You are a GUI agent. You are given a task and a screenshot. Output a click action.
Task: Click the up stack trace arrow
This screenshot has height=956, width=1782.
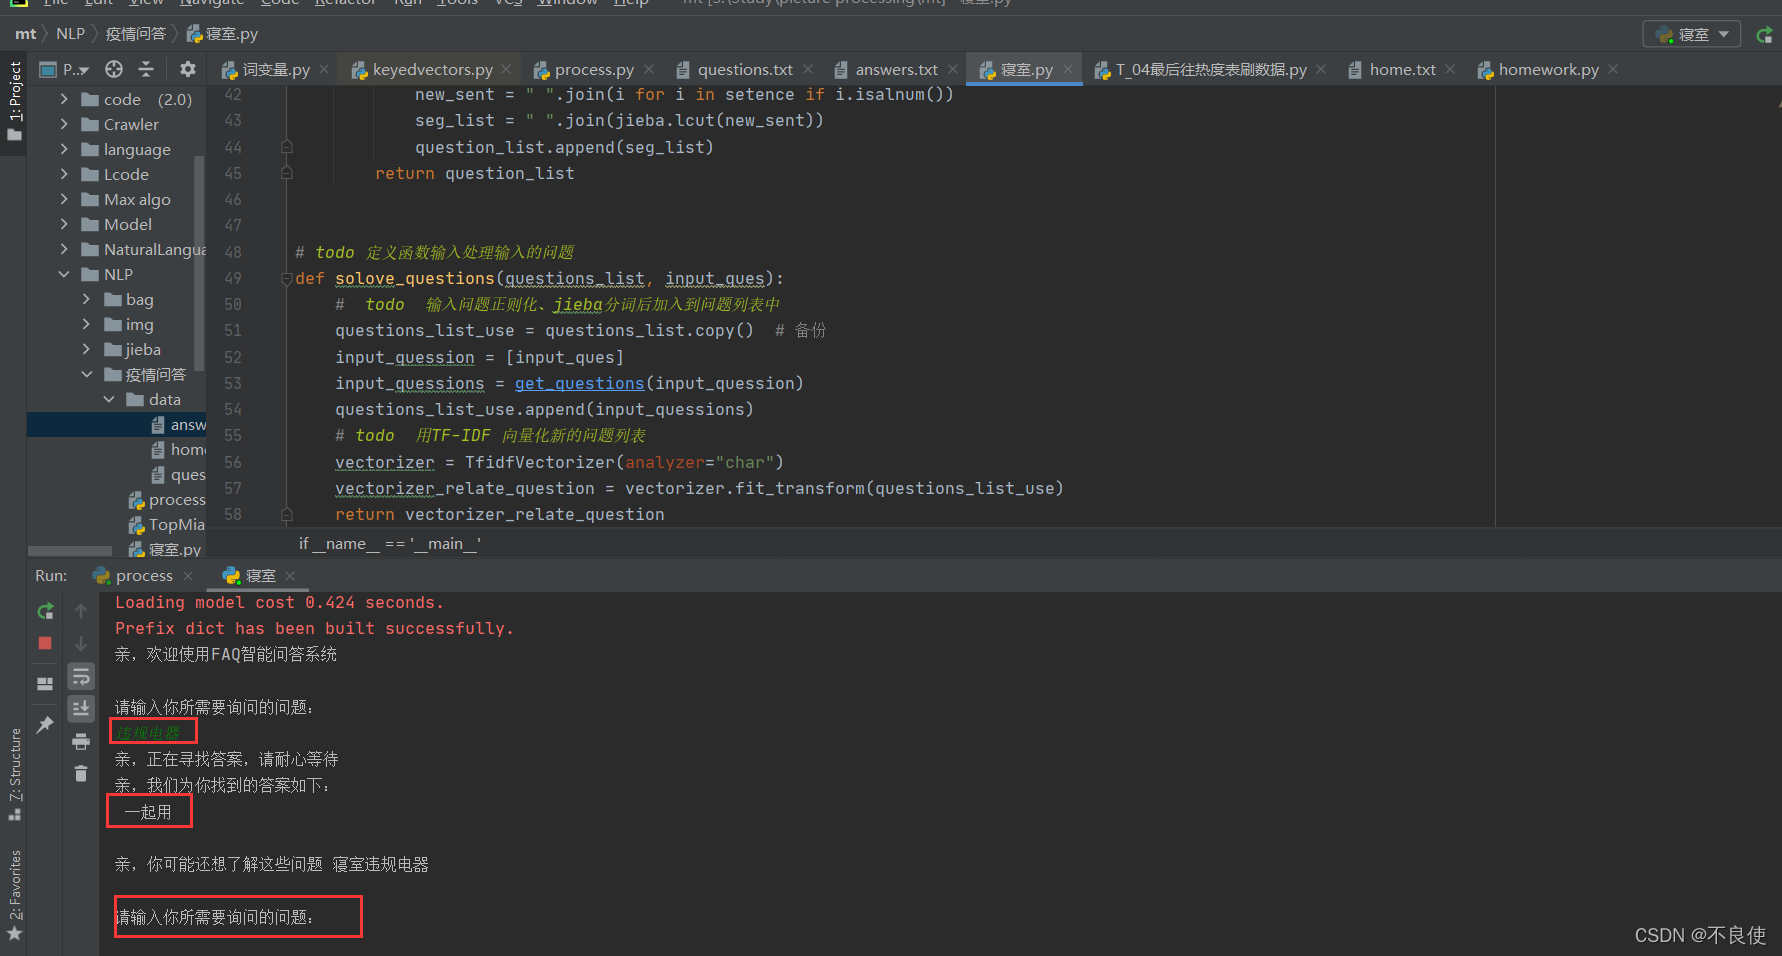click(x=81, y=611)
